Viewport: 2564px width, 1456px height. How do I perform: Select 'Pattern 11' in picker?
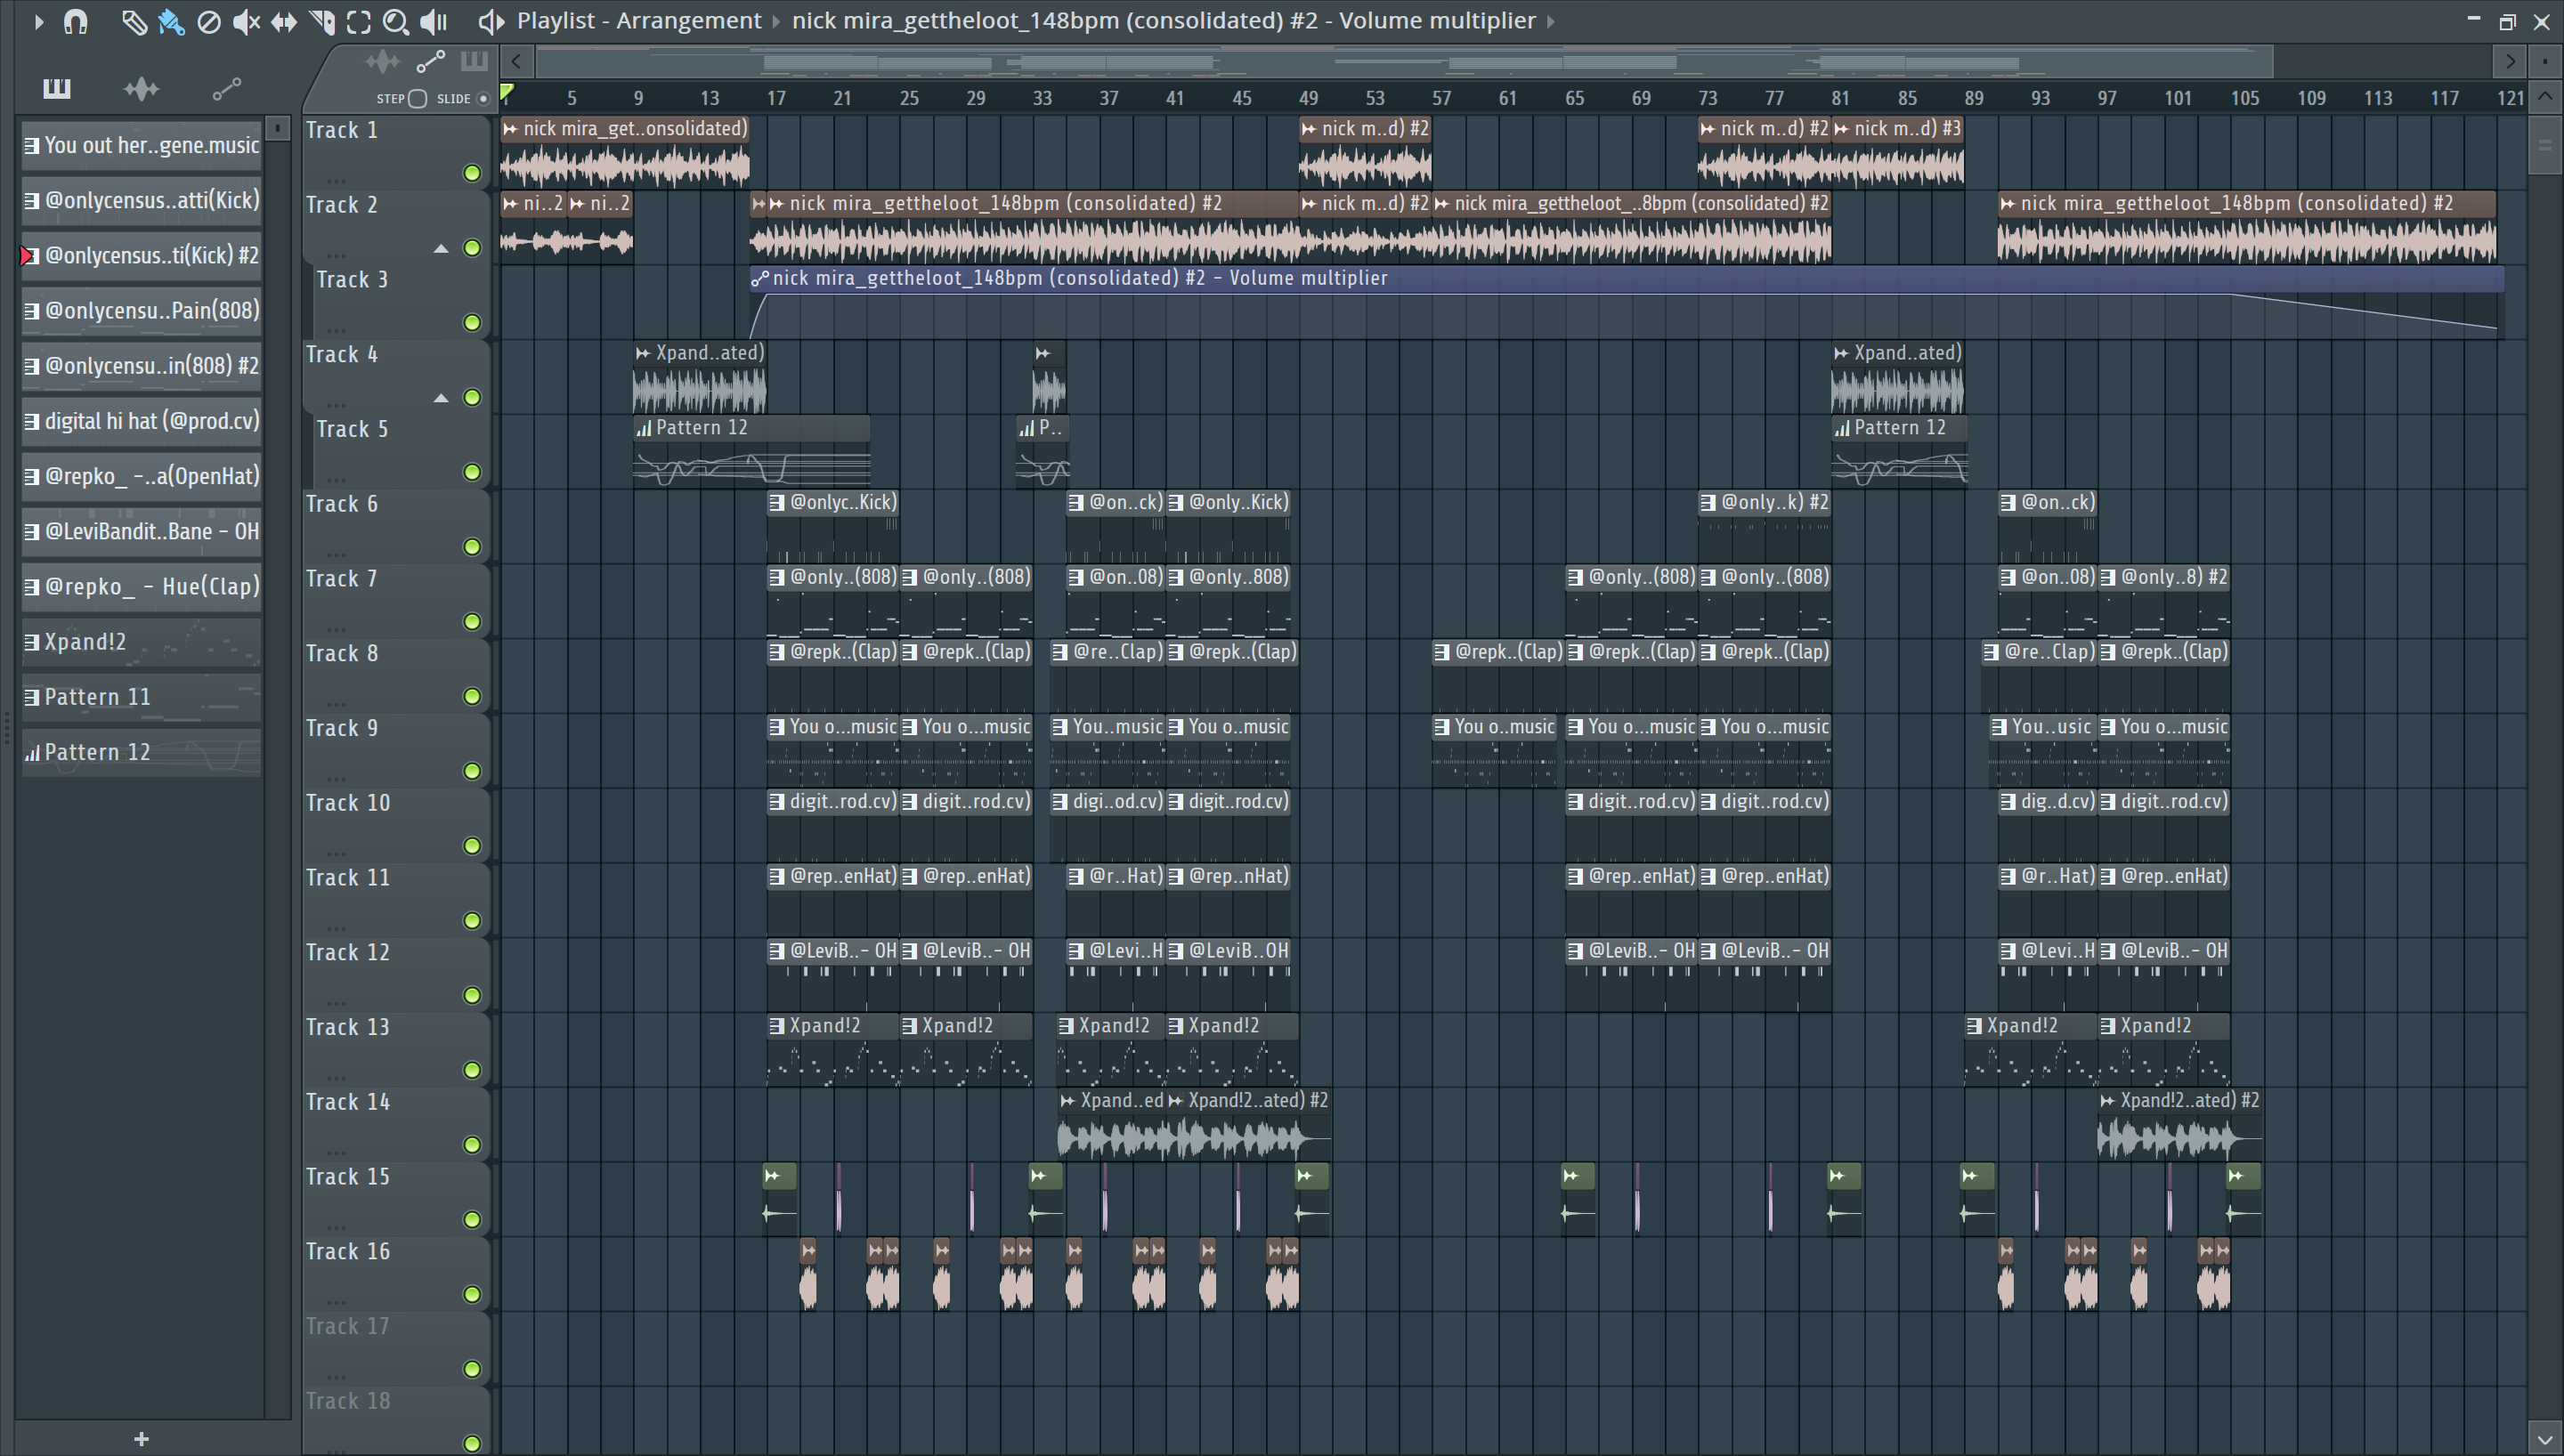coord(141,697)
